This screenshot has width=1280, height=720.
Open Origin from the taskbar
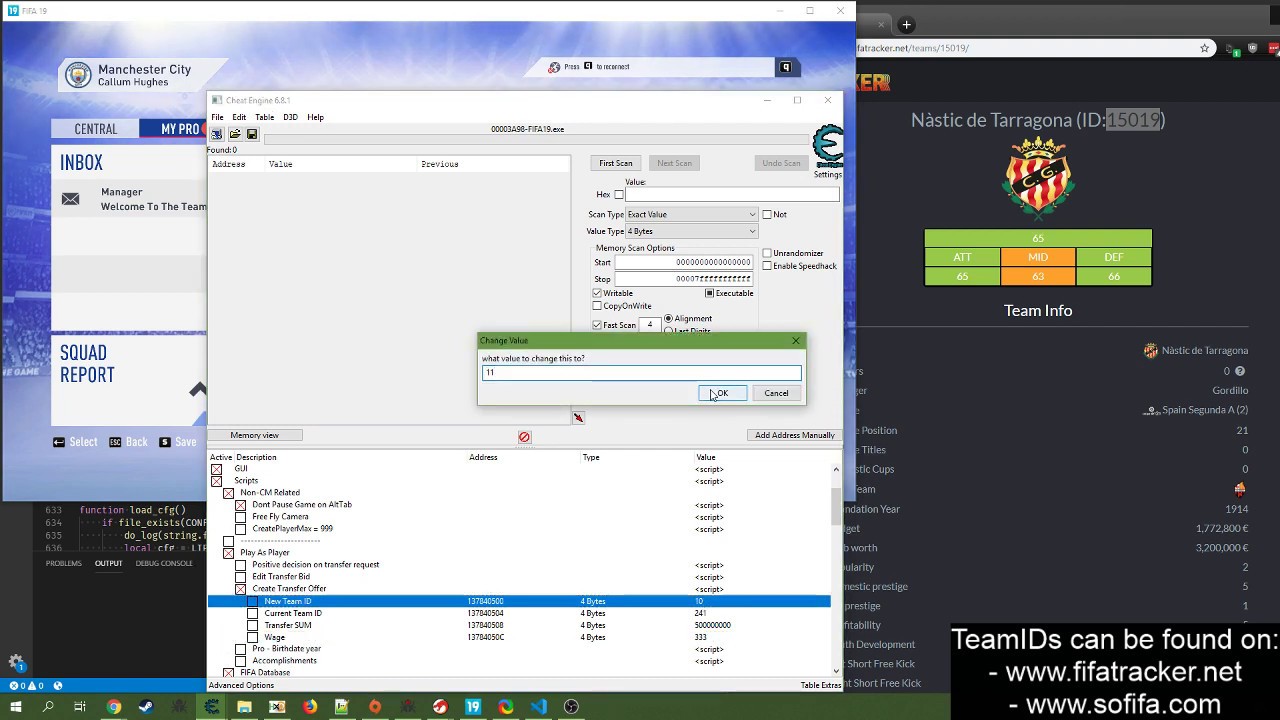375,707
